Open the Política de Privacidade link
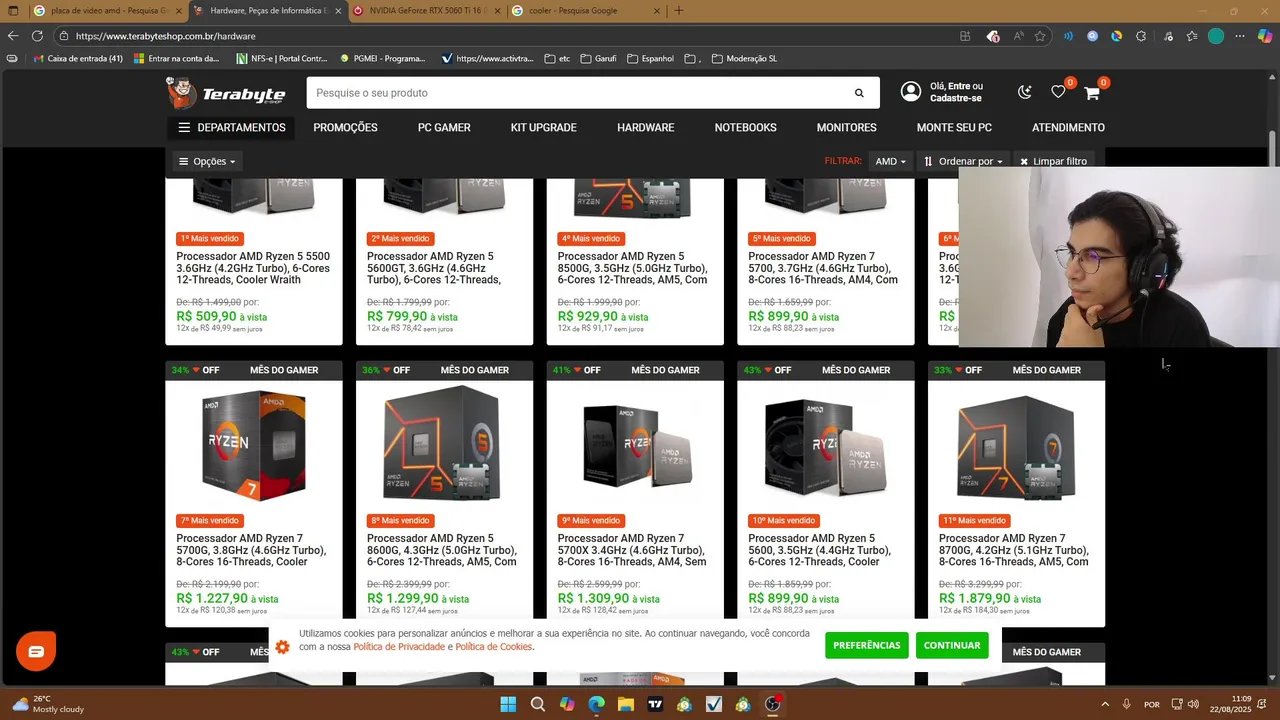 click(399, 647)
